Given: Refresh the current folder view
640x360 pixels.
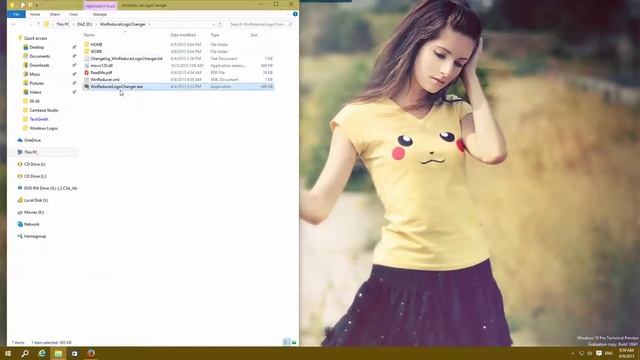Looking at the screenshot, I should click(x=220, y=24).
